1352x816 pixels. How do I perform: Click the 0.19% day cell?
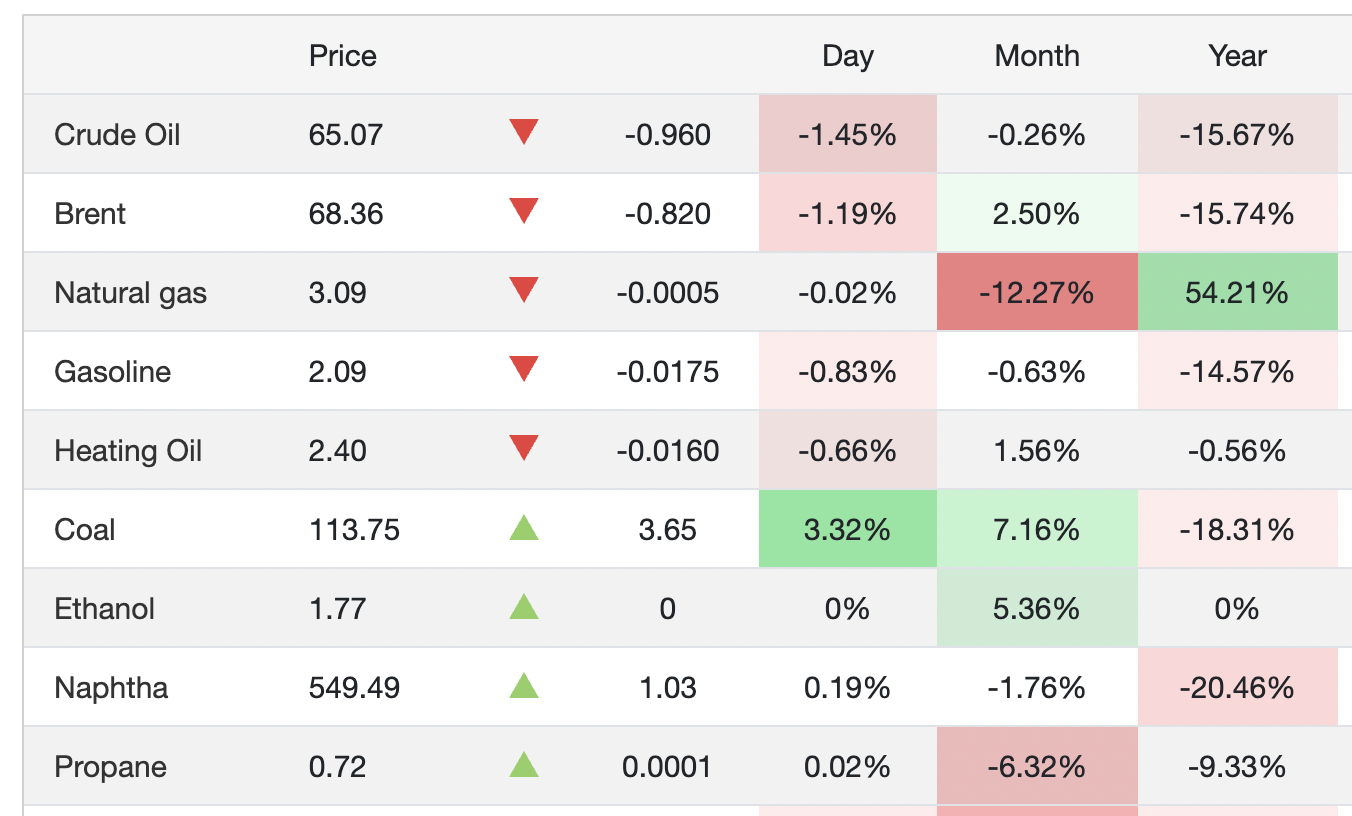(847, 687)
